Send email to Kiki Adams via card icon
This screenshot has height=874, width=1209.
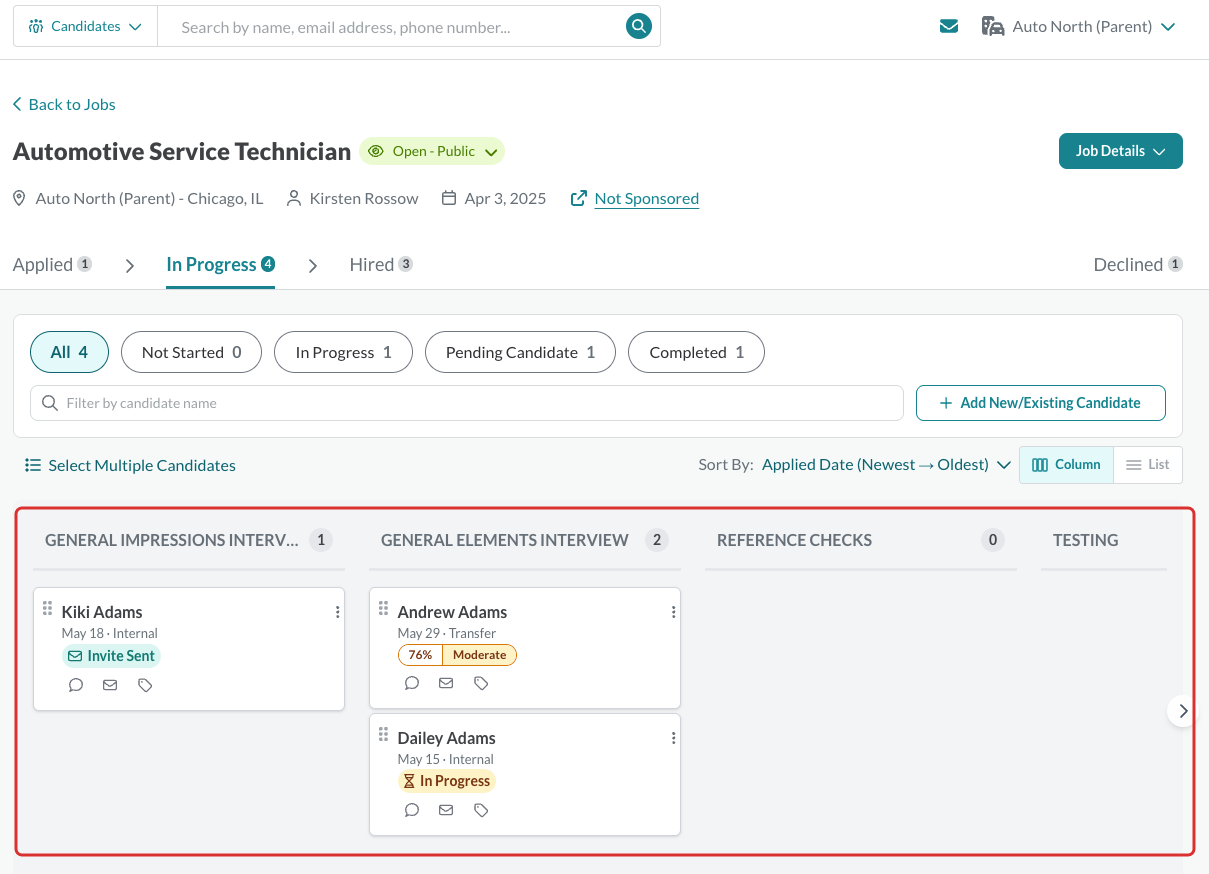tap(110, 685)
